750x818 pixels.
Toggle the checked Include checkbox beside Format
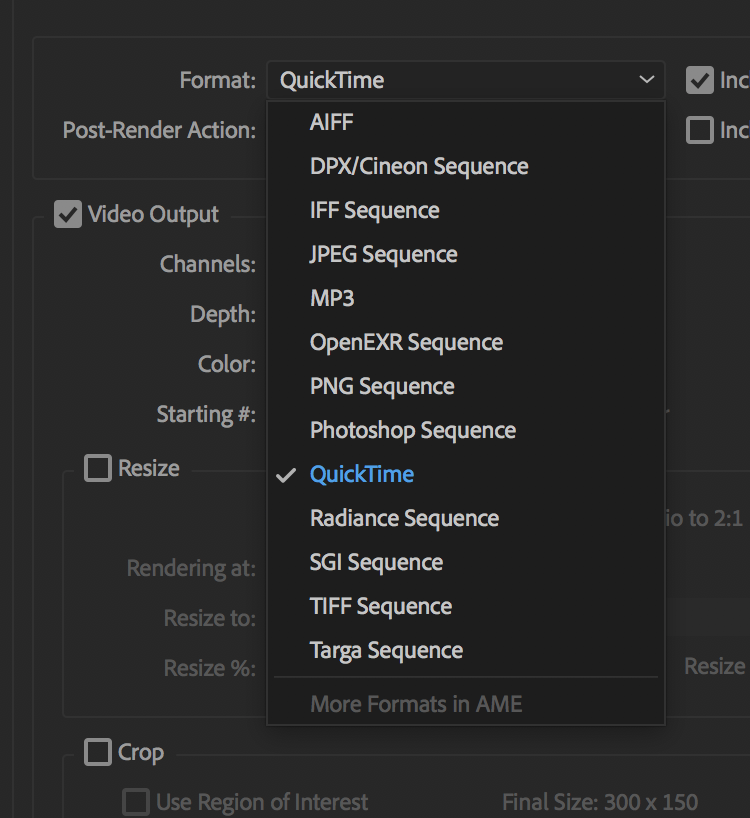(x=699, y=80)
